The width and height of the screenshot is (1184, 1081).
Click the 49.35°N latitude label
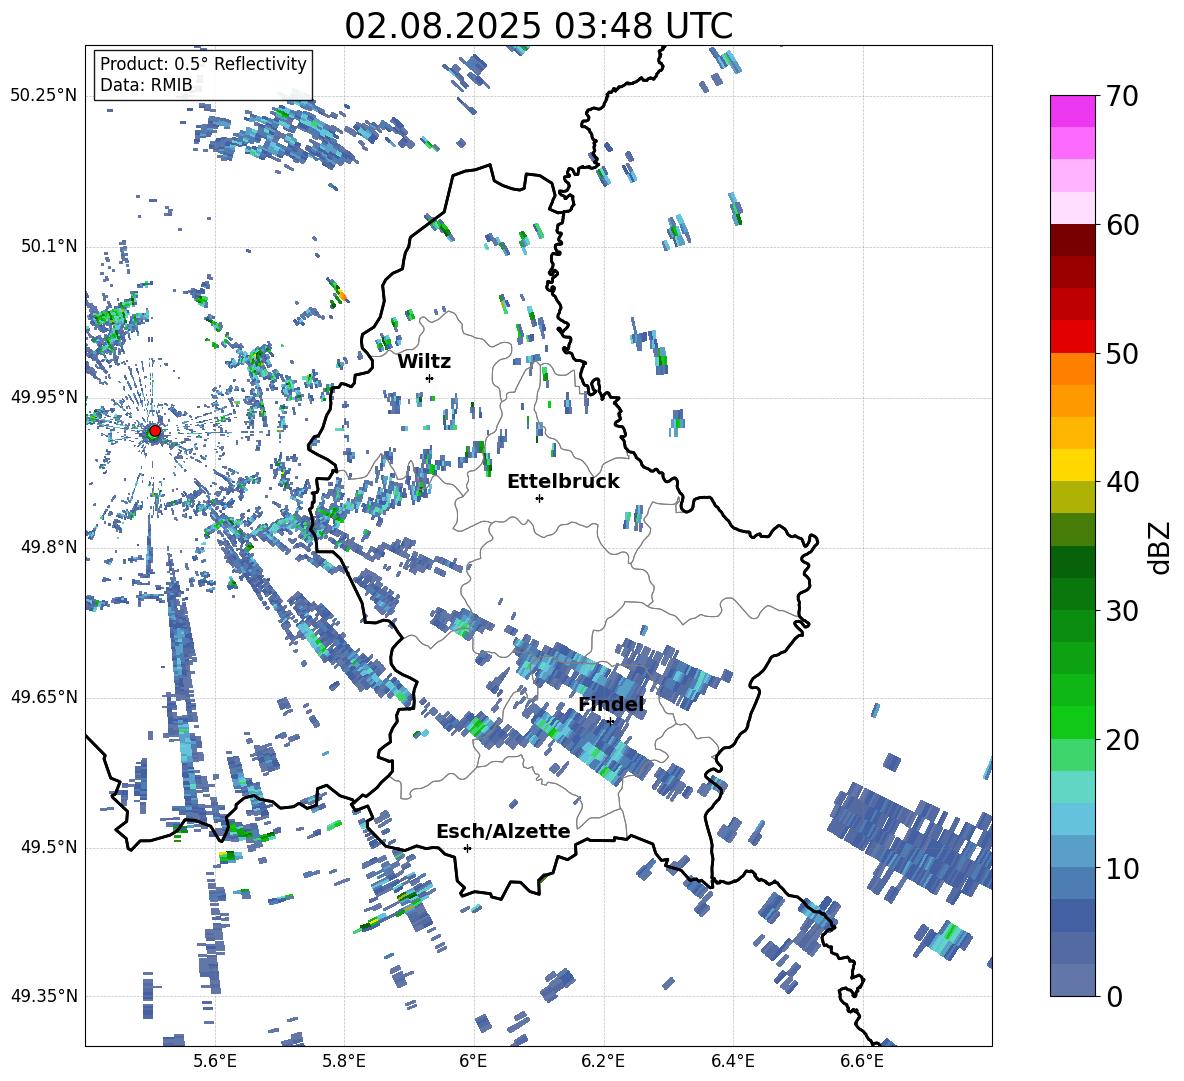pyautogui.click(x=45, y=996)
